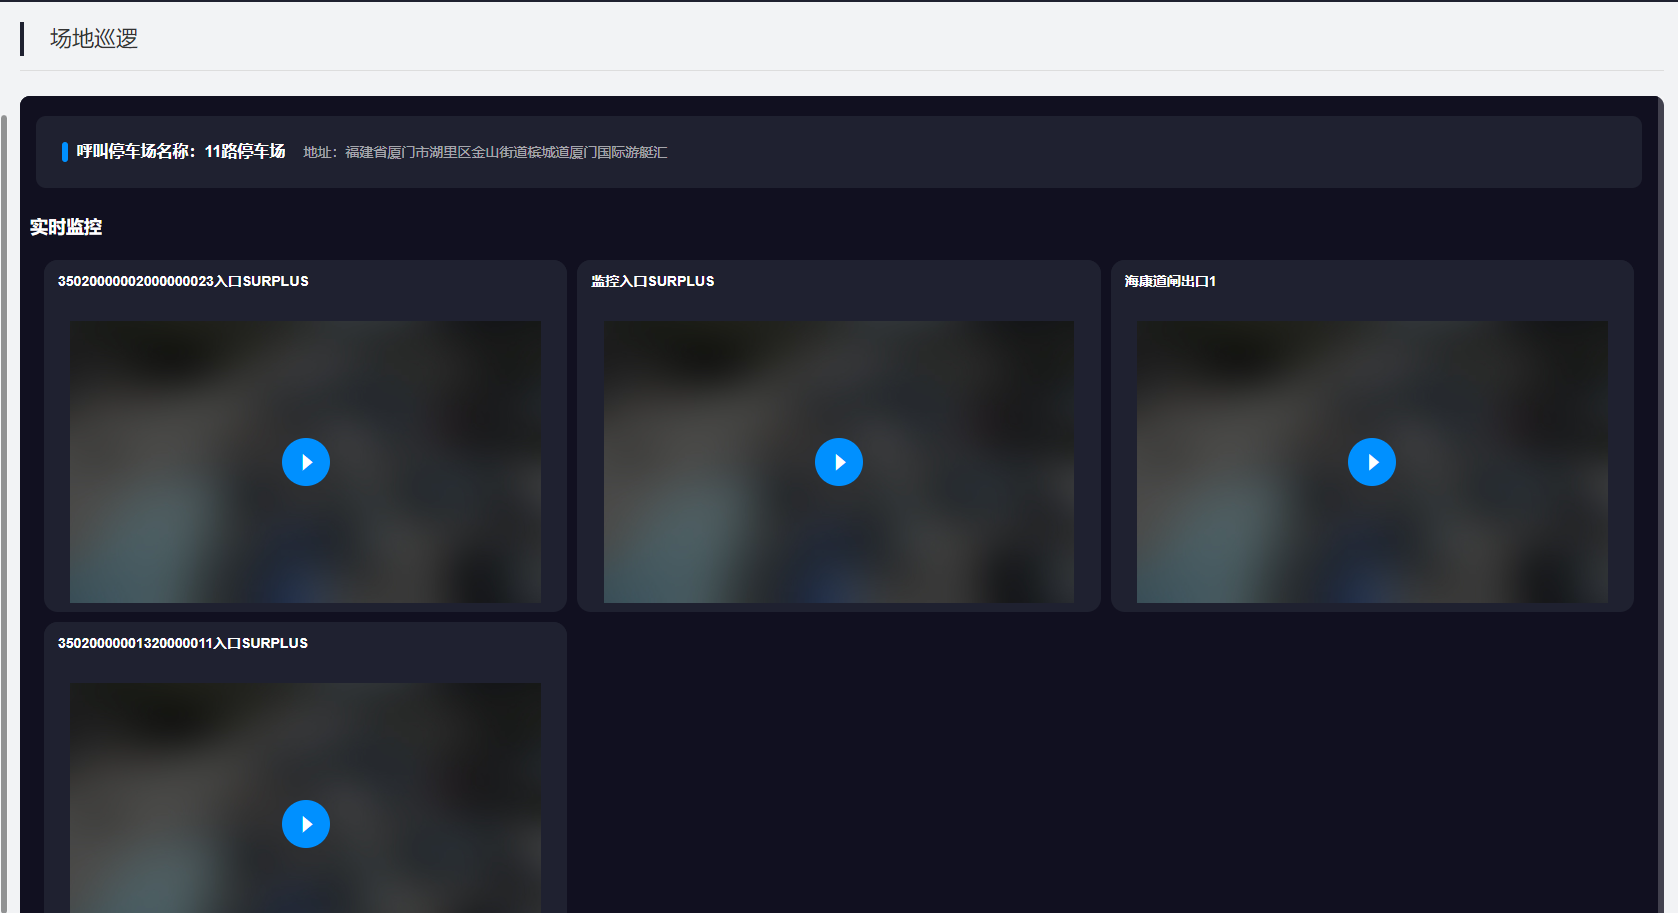Play the 35020000001320000011入口SURPLUS camera feed

point(305,824)
